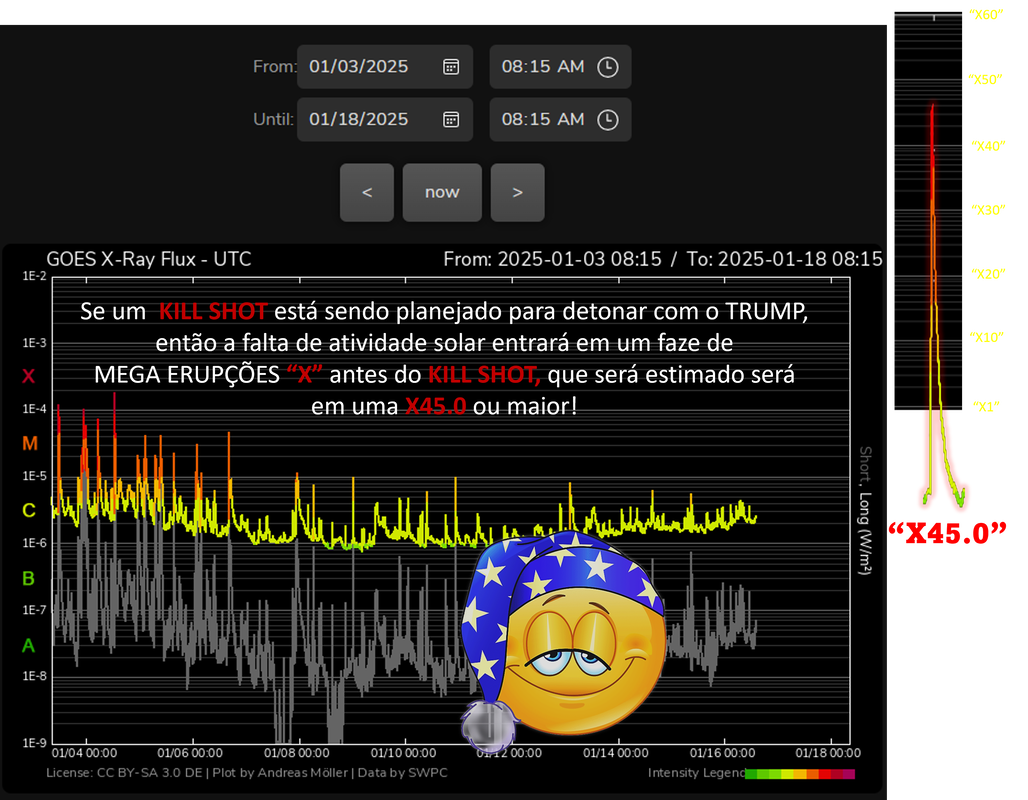Click the '01/16 00:00' x-axis tick label
This screenshot has width=1028, height=800.
tap(722, 753)
